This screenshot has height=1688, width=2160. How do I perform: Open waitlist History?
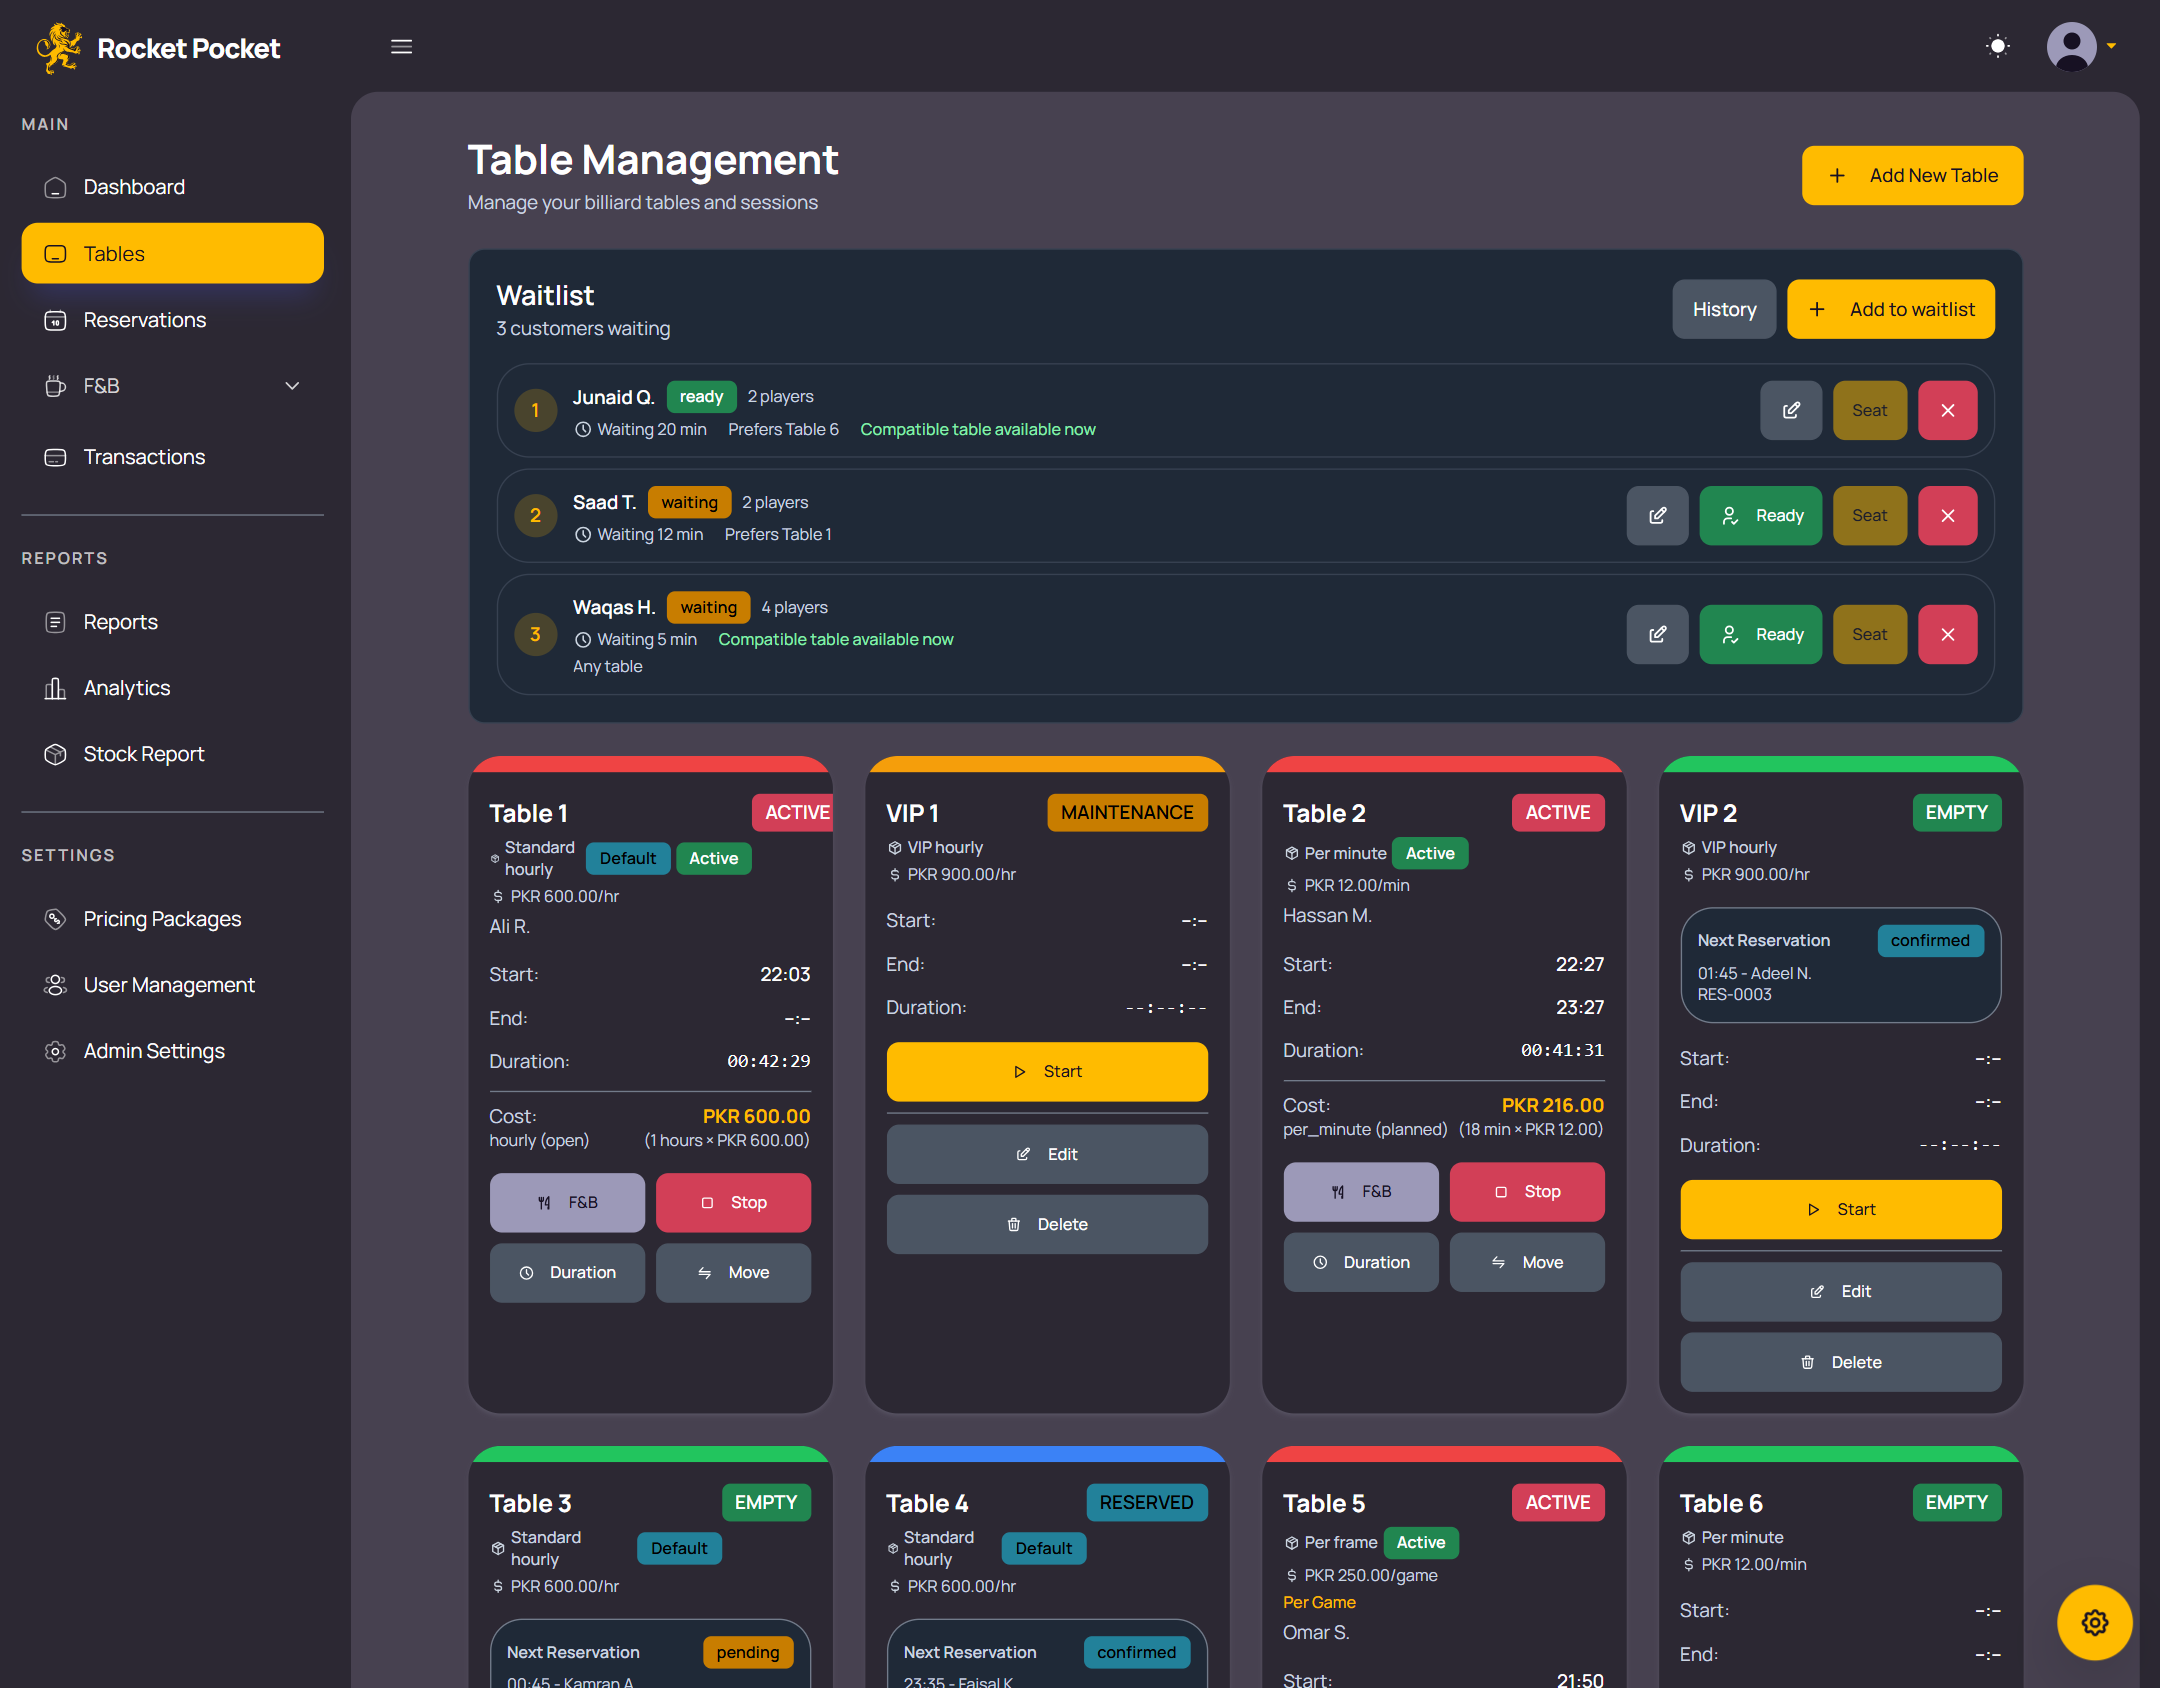pyautogui.click(x=1724, y=309)
